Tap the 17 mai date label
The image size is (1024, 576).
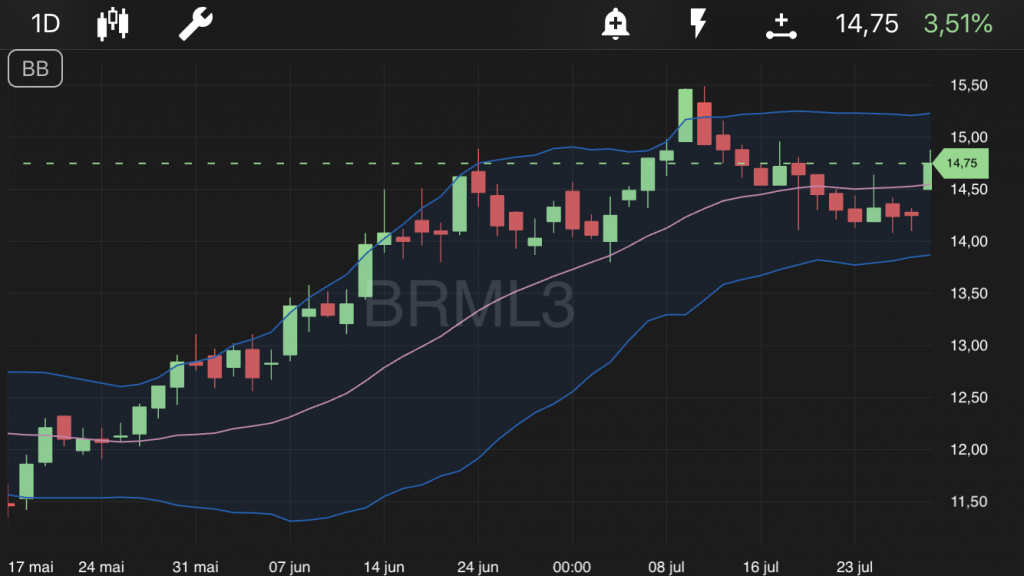click(x=31, y=567)
